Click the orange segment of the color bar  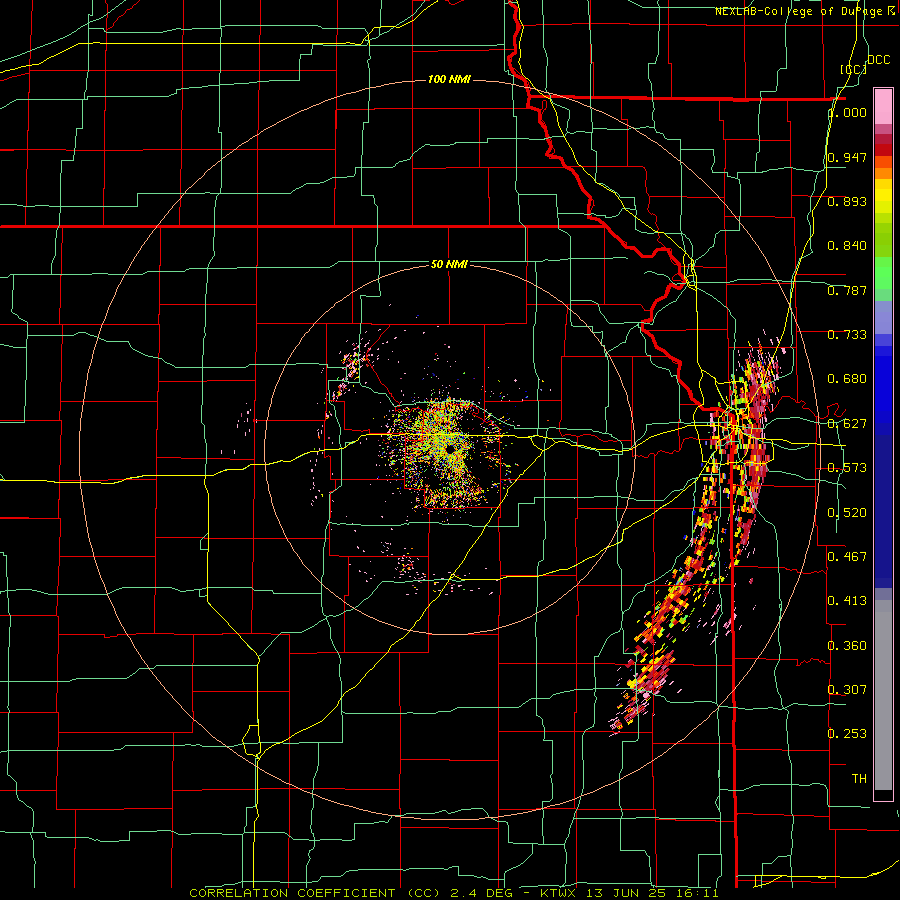[883, 173]
